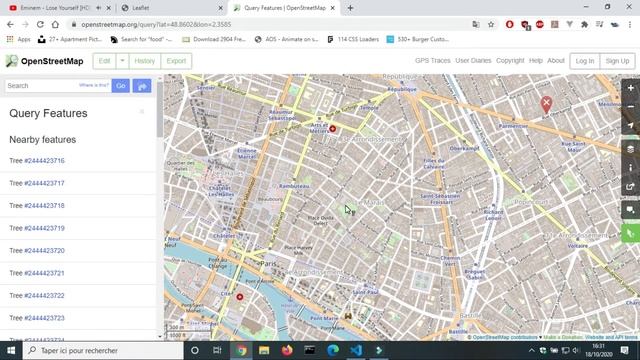The image size is (640, 360).
Task: Open GPS Traces page
Action: coord(433,60)
